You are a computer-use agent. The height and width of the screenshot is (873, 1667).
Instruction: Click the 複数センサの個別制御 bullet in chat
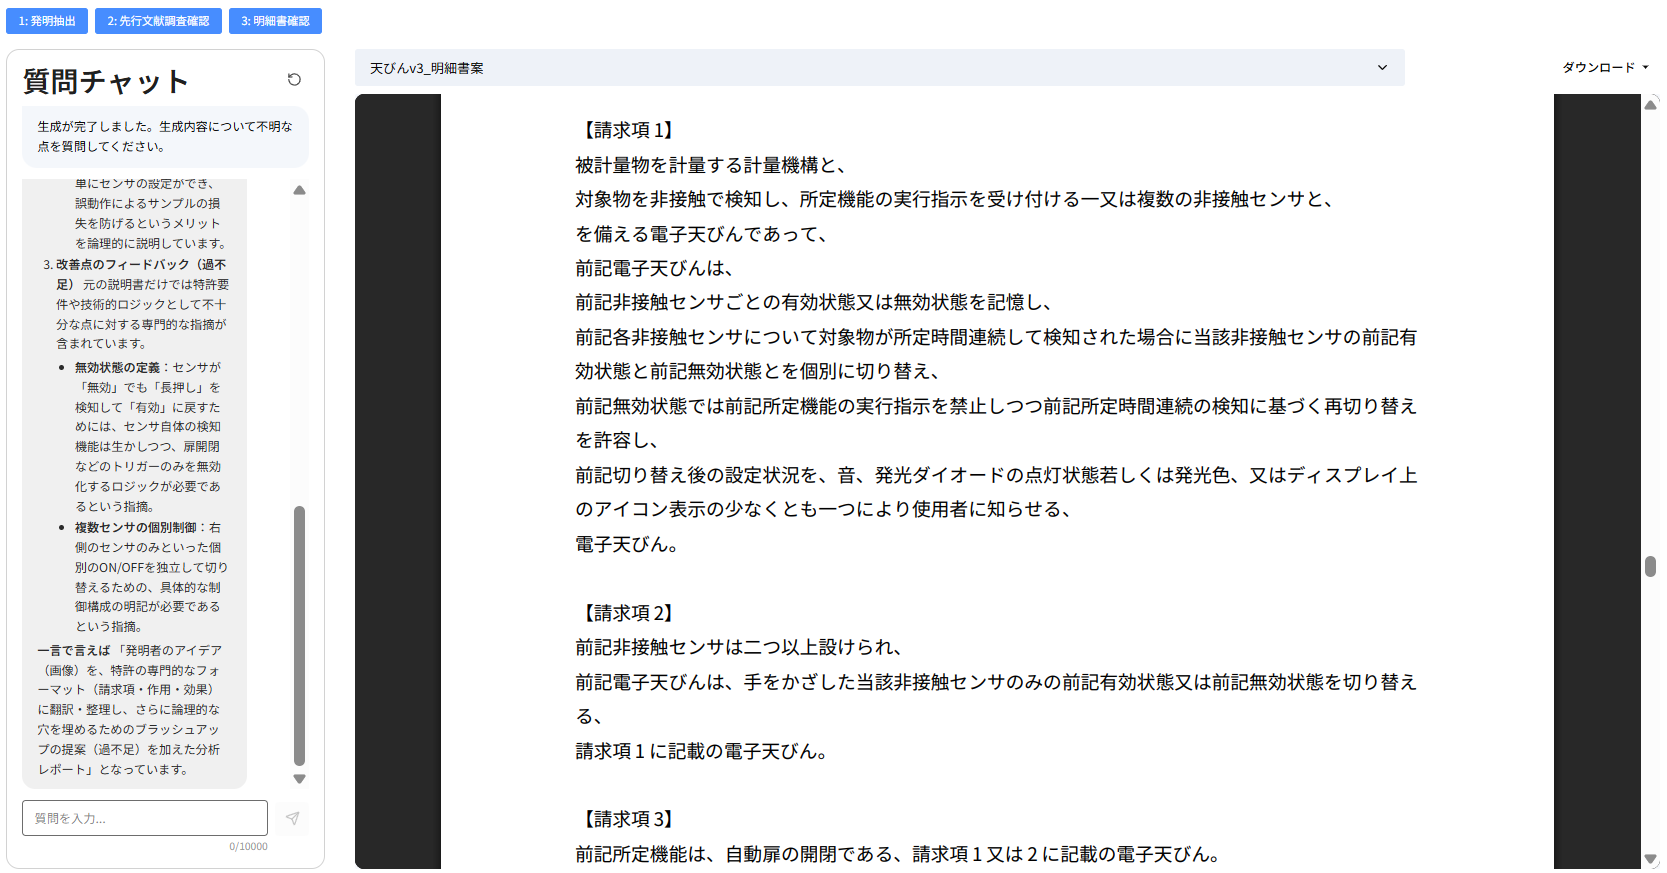pyautogui.click(x=150, y=577)
